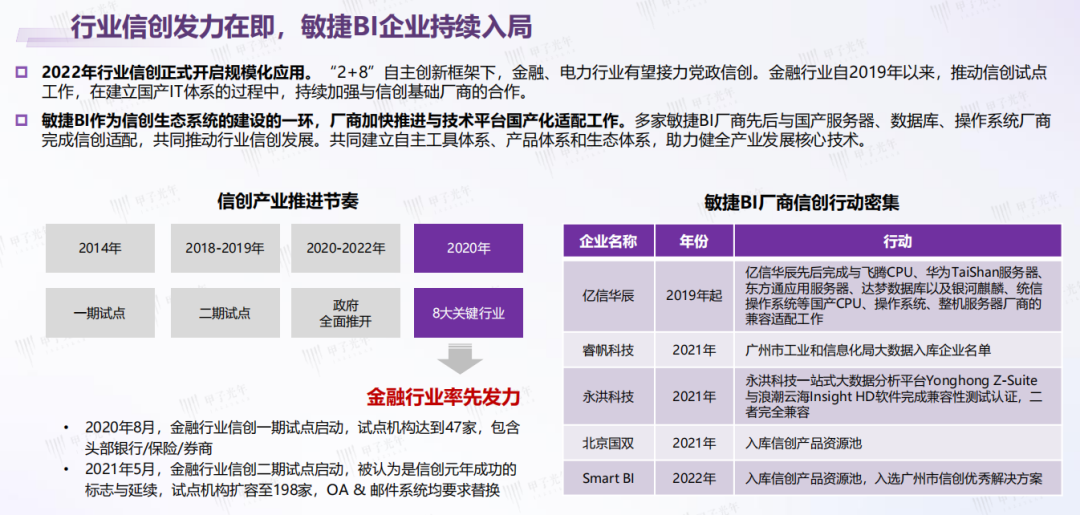
Task: Click the 一期试点 box
Action: click(101, 313)
